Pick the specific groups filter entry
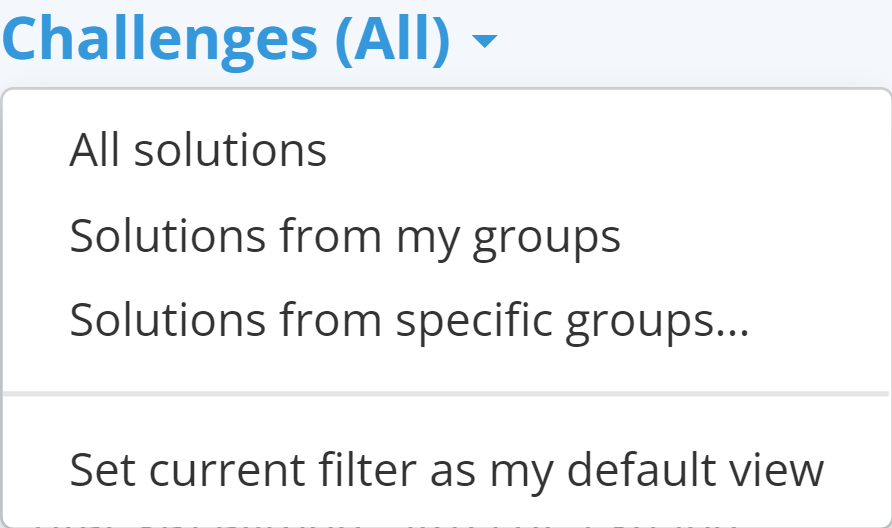 409,320
